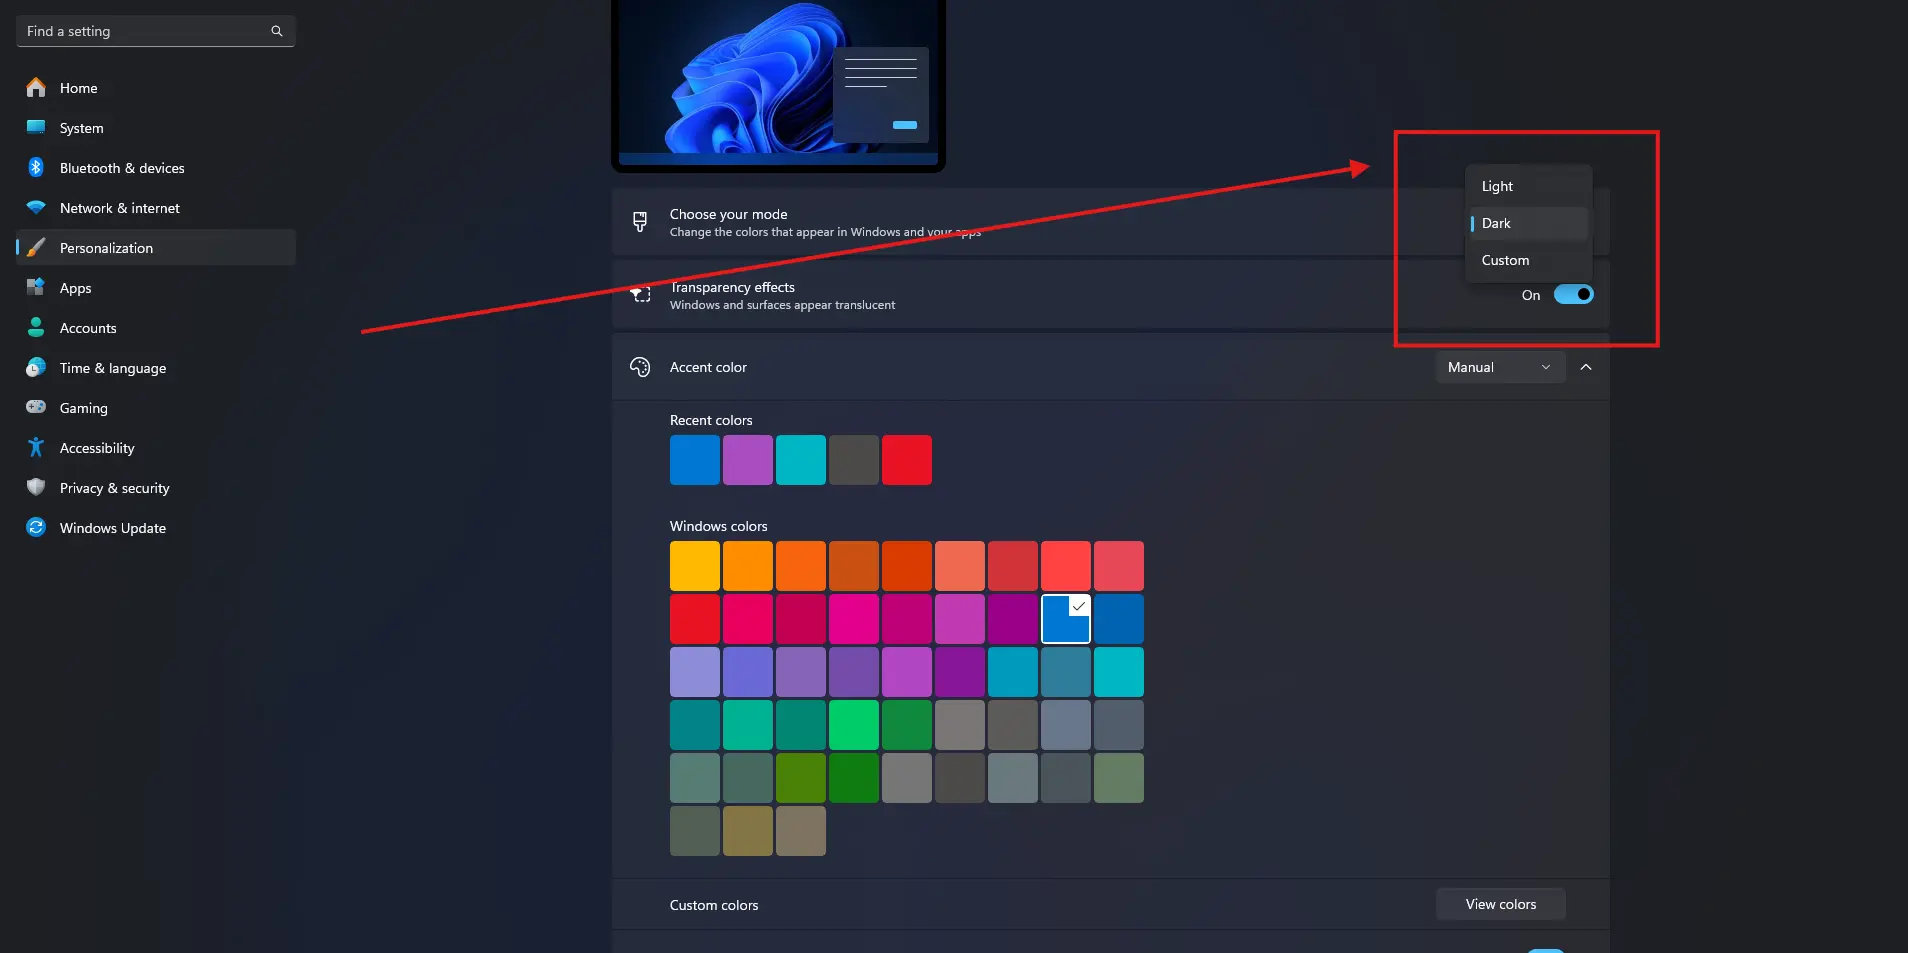1908x953 pixels.
Task: Click the "Windows and surfaces appear translucent" description
Action: [783, 305]
